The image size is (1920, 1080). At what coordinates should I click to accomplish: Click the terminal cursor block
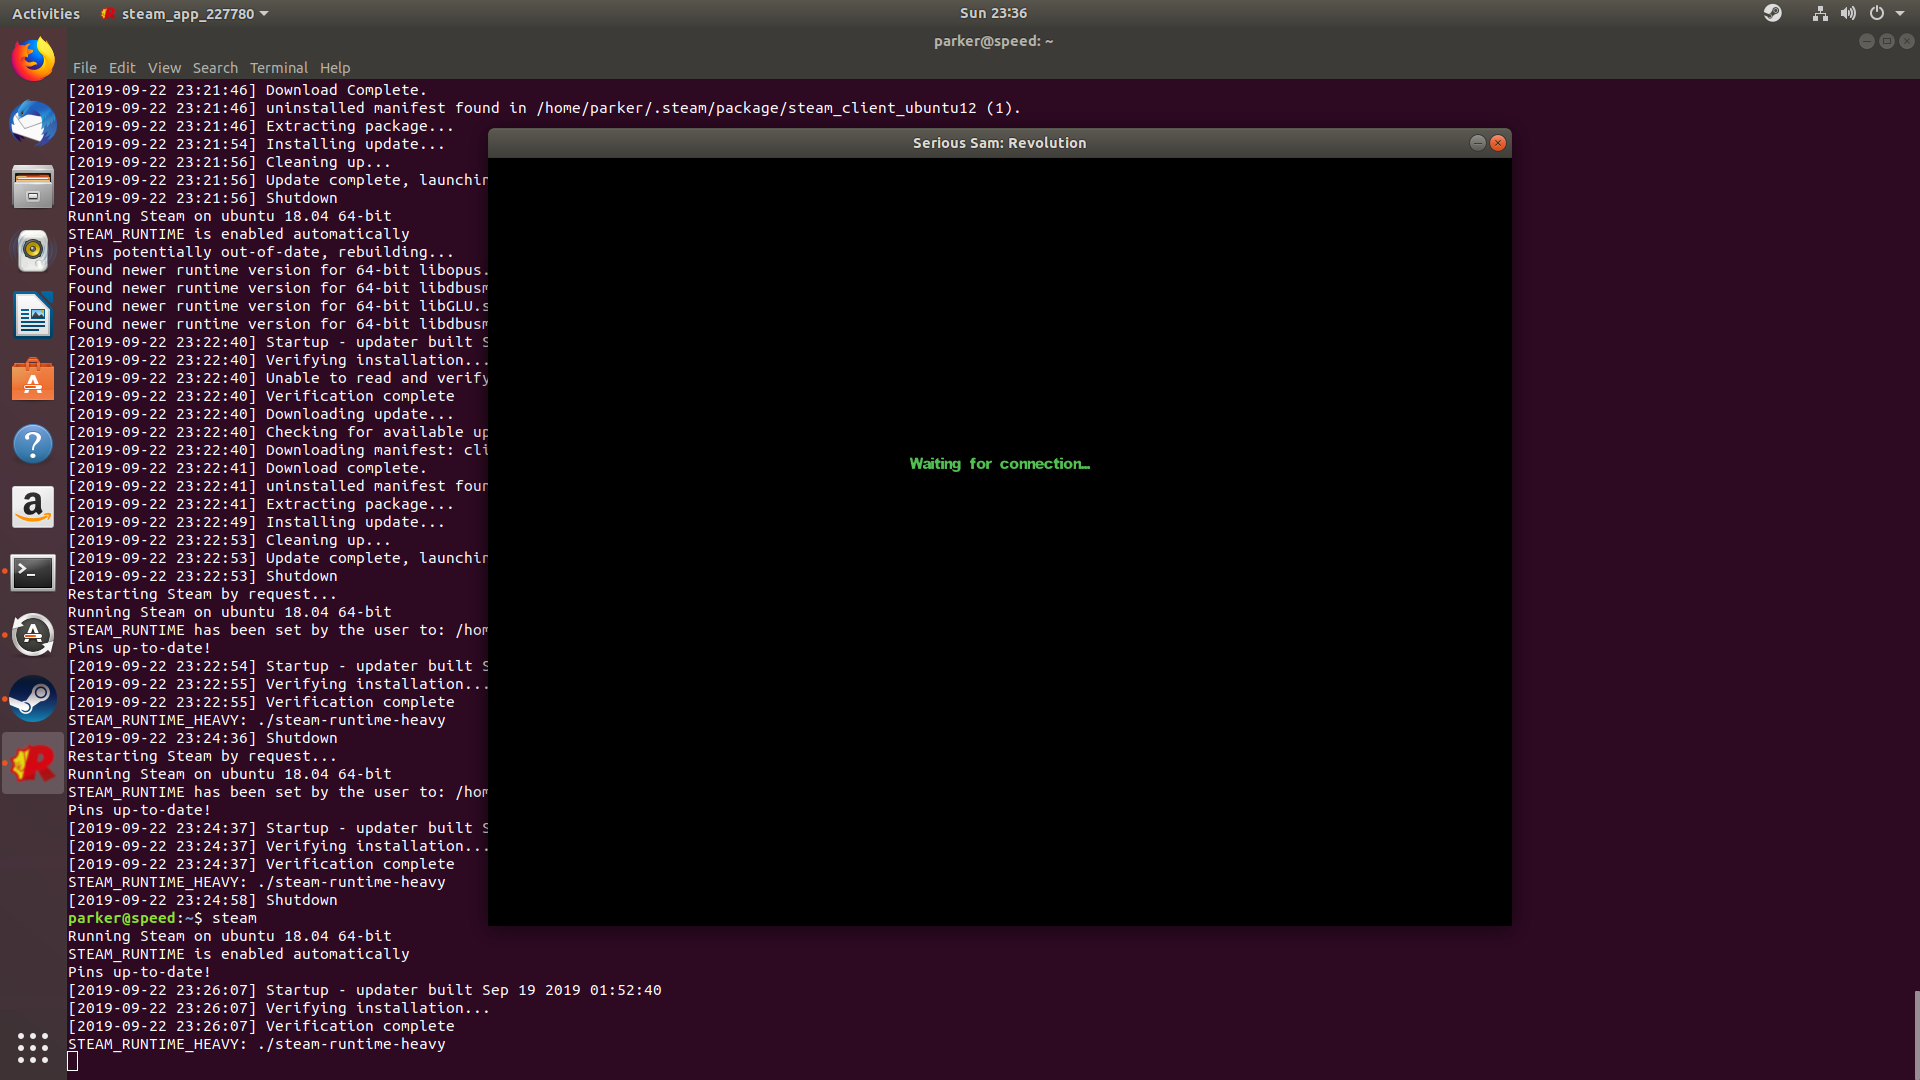(72, 1061)
